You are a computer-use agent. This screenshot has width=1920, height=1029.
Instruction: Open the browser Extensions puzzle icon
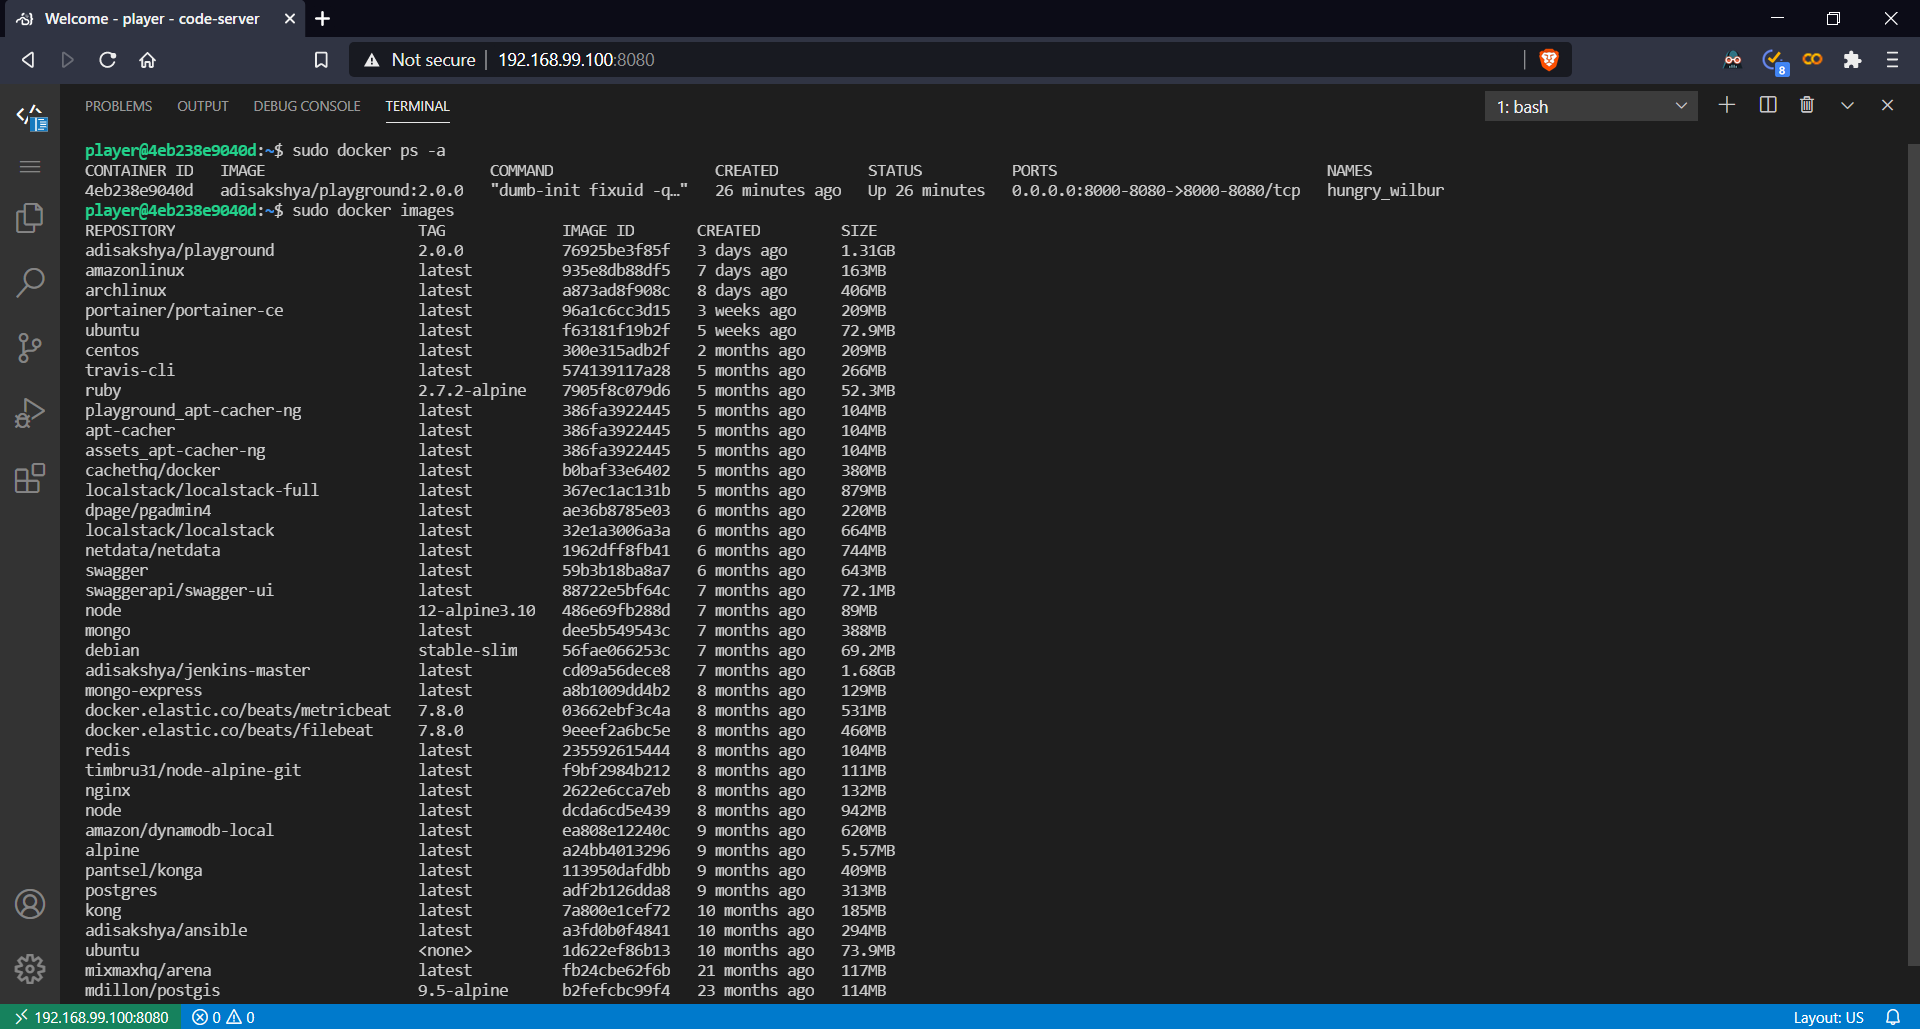pos(1852,60)
